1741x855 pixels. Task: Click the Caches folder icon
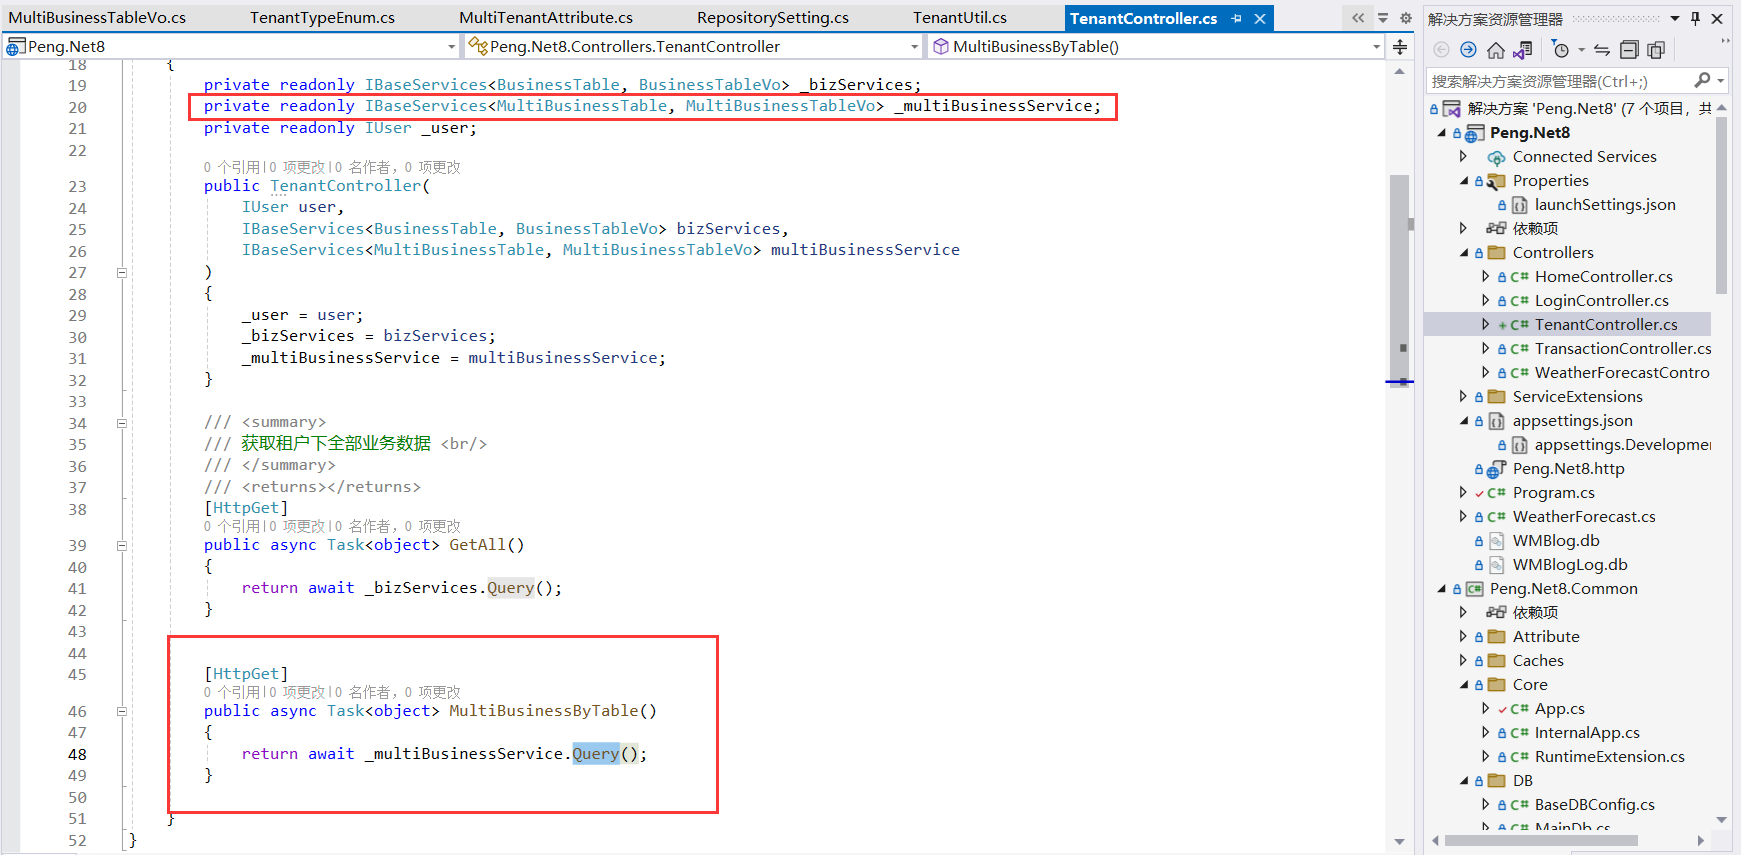(x=1496, y=661)
